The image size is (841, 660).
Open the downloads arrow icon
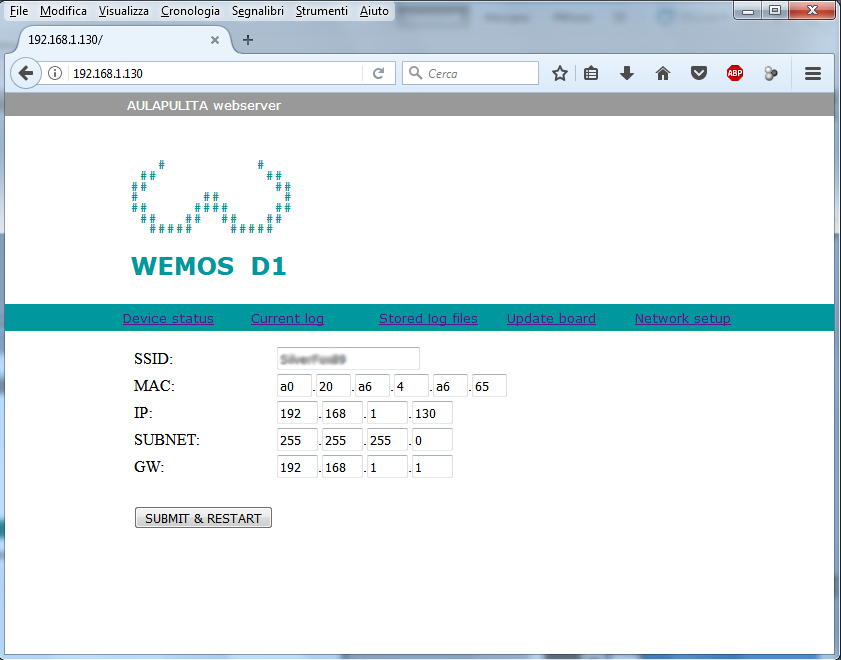tap(626, 73)
